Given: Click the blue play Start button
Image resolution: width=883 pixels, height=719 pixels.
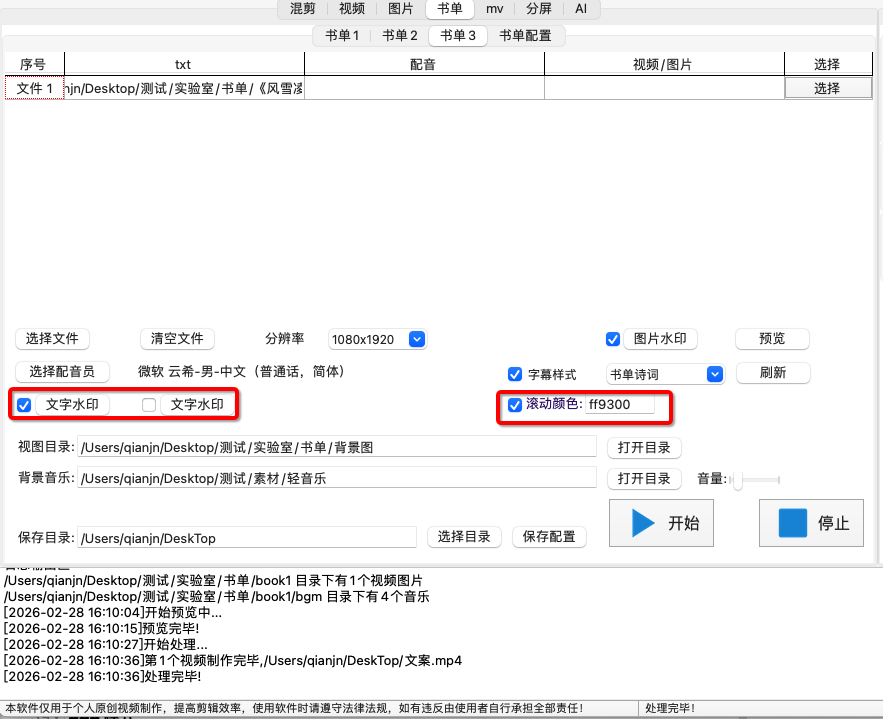Looking at the screenshot, I should pyautogui.click(x=663, y=523).
